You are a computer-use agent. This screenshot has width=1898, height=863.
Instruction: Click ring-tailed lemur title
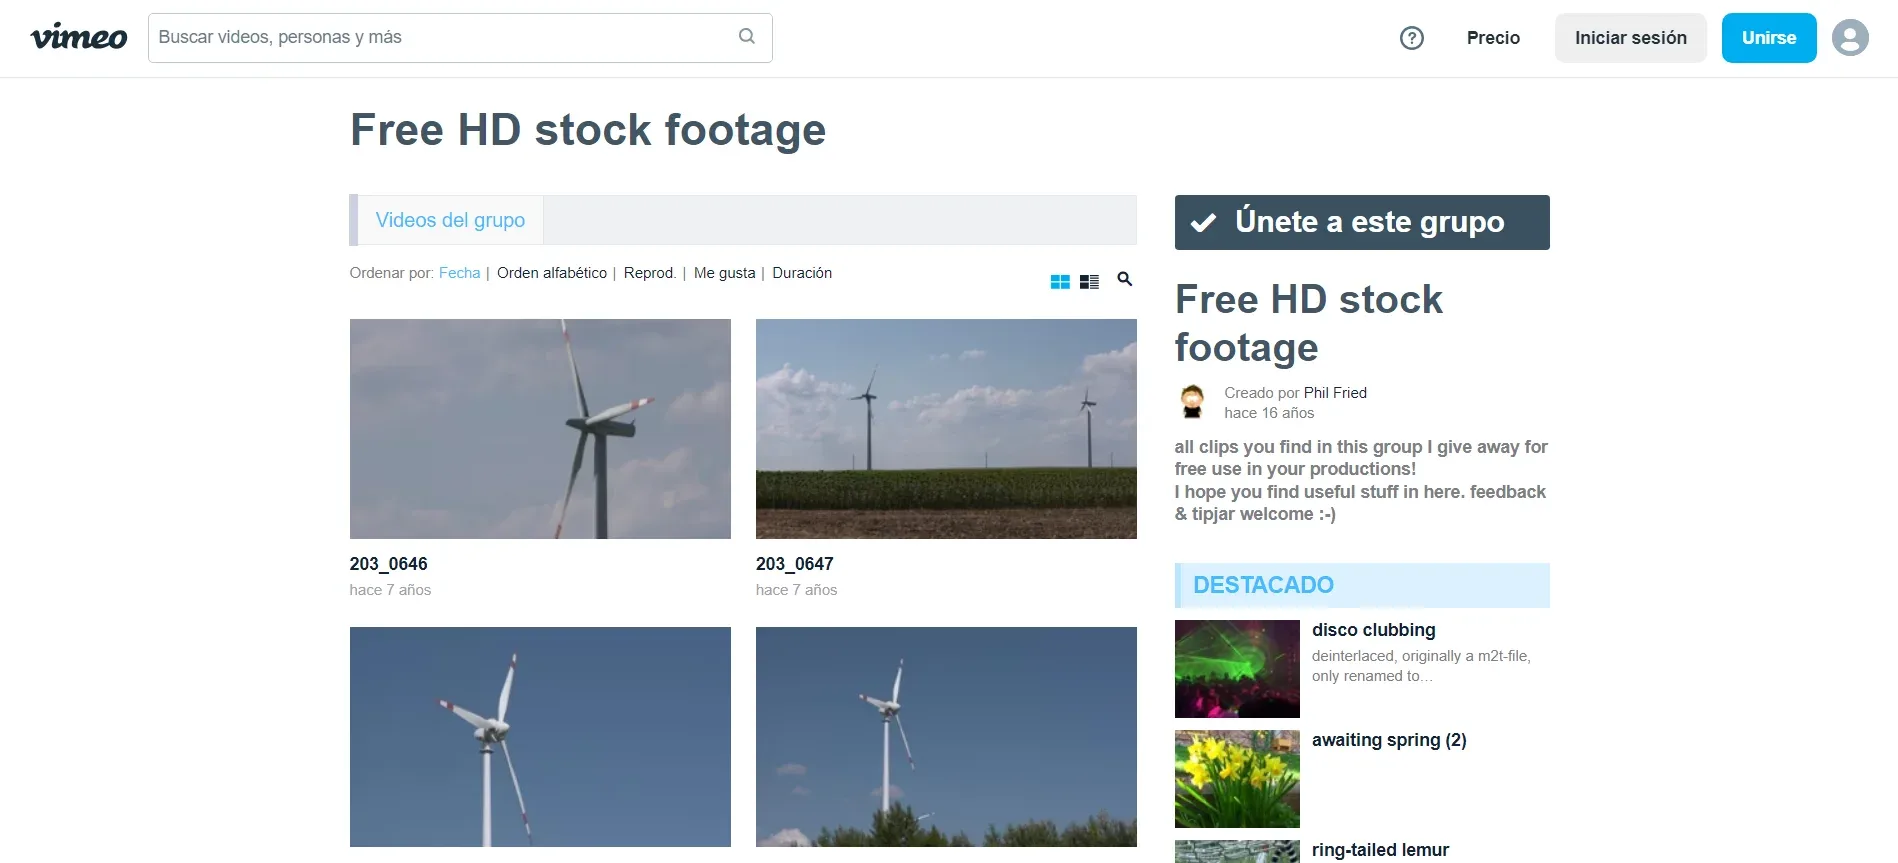[x=1380, y=850]
